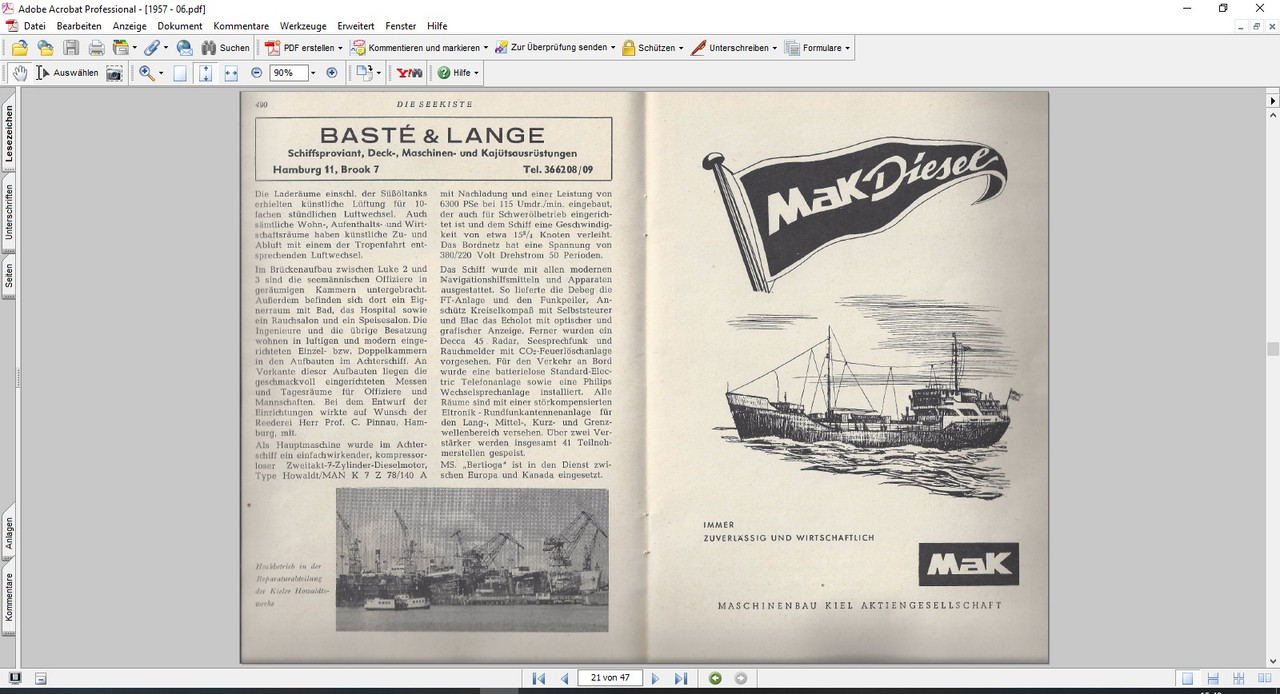Screen dimensions: 1280x694
Task: Click the E-mail globe icon
Action: (x=184, y=47)
